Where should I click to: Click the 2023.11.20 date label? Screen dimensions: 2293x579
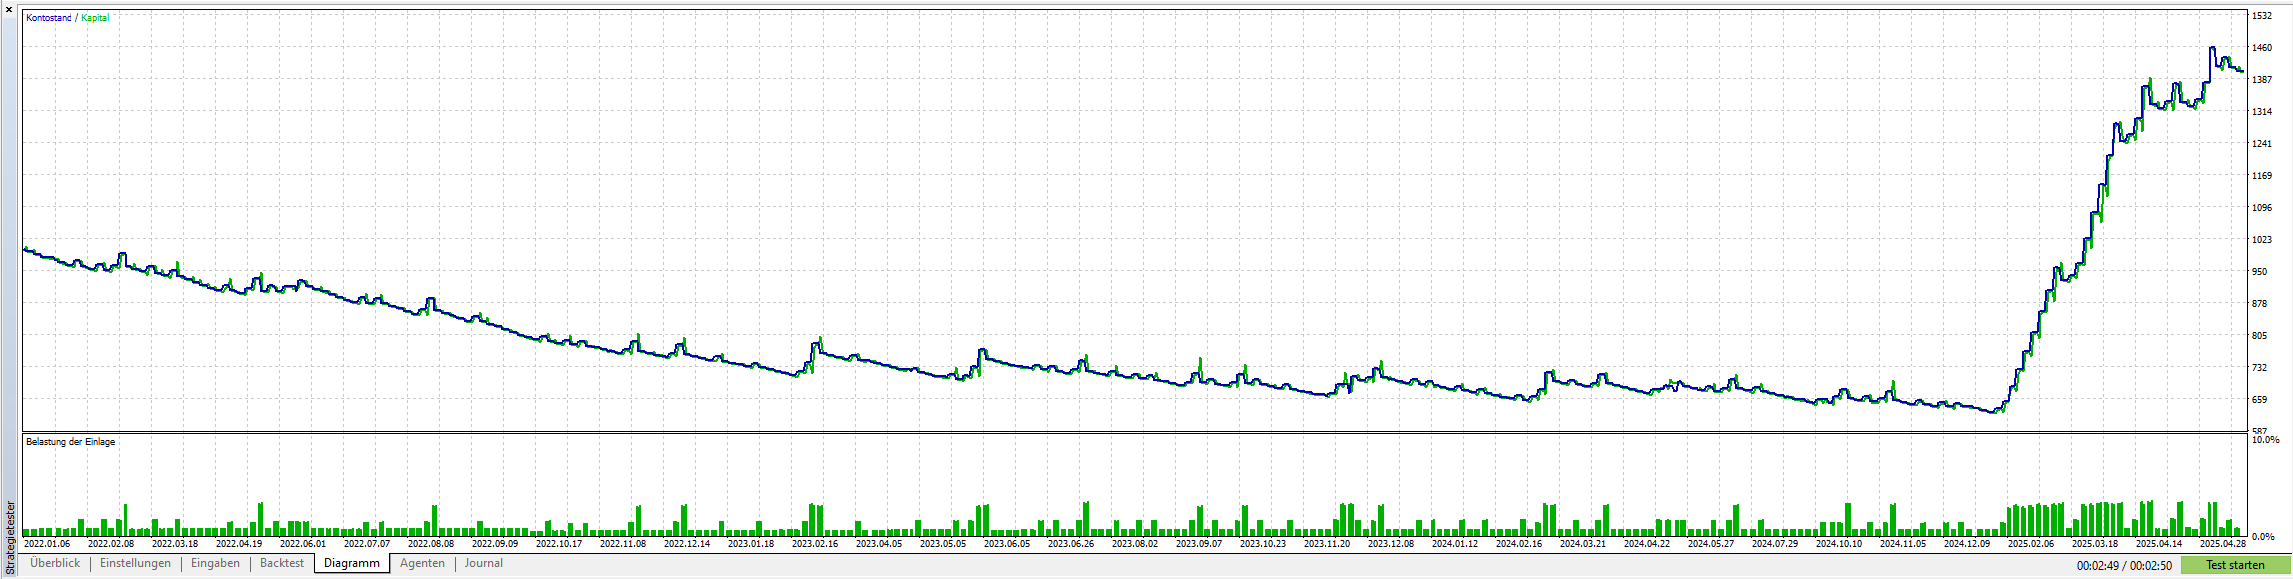coord(1327,544)
